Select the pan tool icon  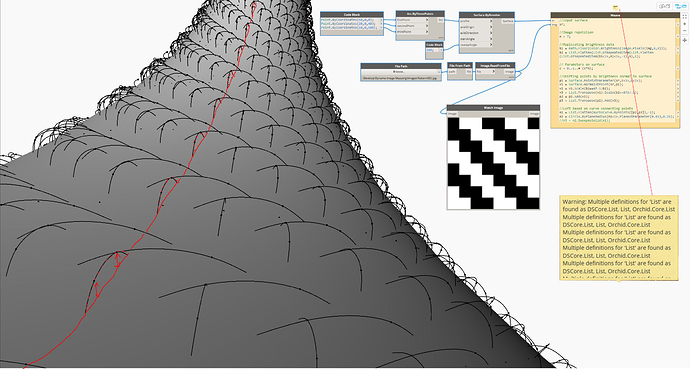[685, 40]
